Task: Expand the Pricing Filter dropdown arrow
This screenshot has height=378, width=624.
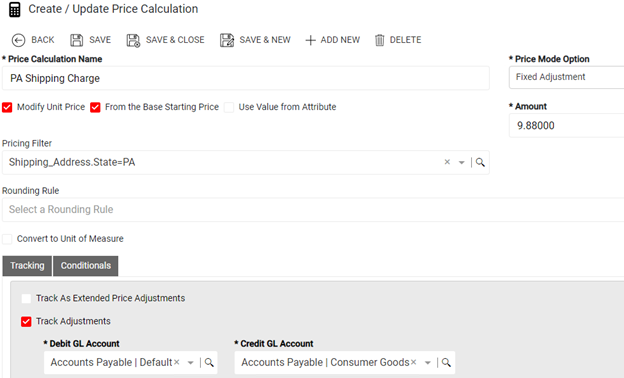Action: (x=462, y=162)
